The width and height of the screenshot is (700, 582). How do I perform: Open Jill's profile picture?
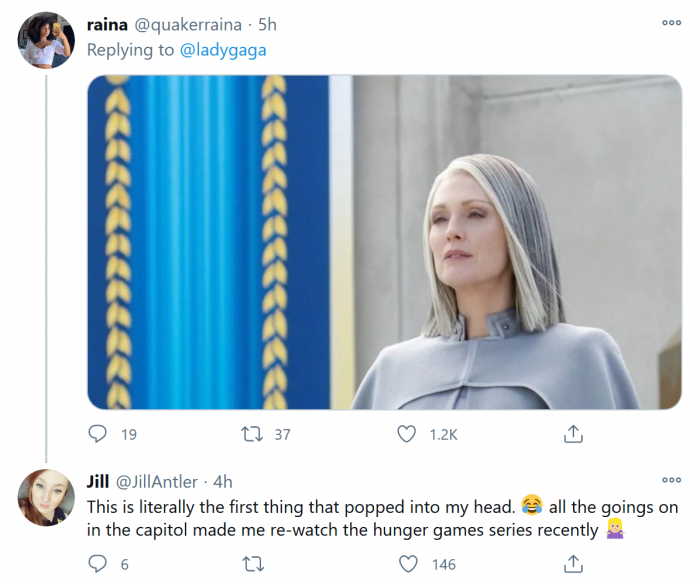pos(47,496)
